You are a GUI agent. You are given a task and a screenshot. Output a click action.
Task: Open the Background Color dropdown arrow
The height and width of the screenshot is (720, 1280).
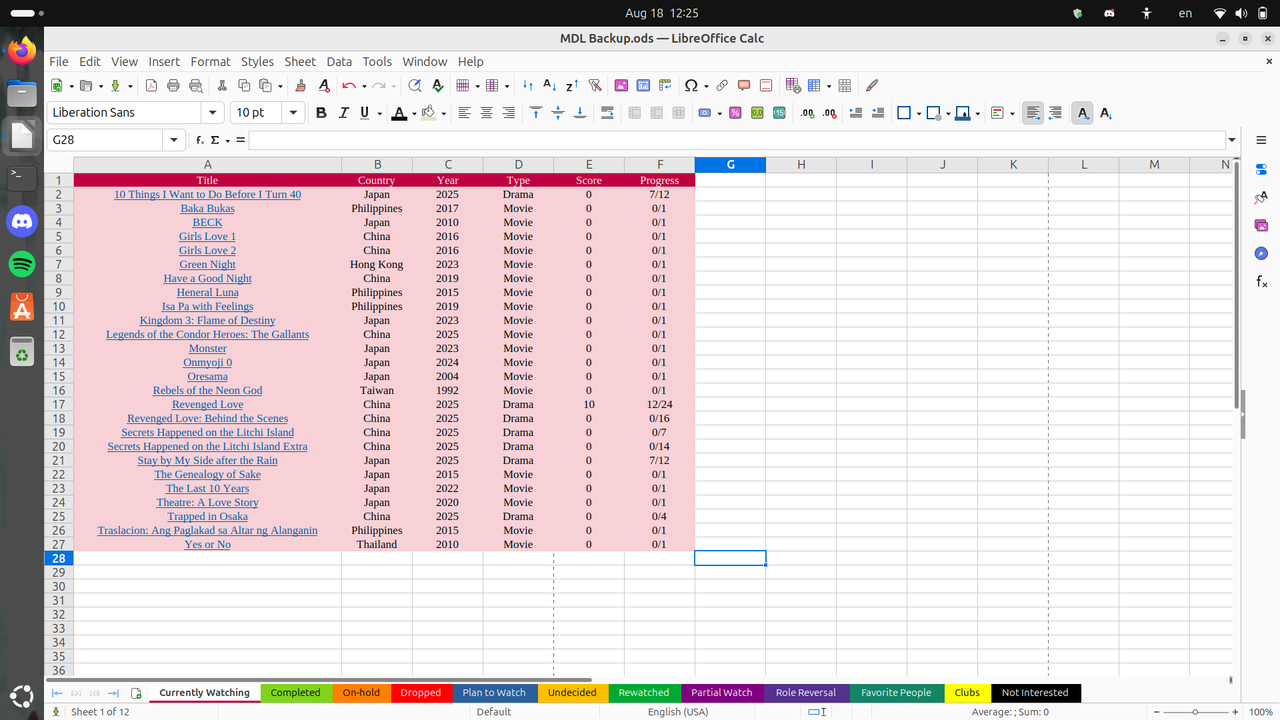(x=443, y=114)
